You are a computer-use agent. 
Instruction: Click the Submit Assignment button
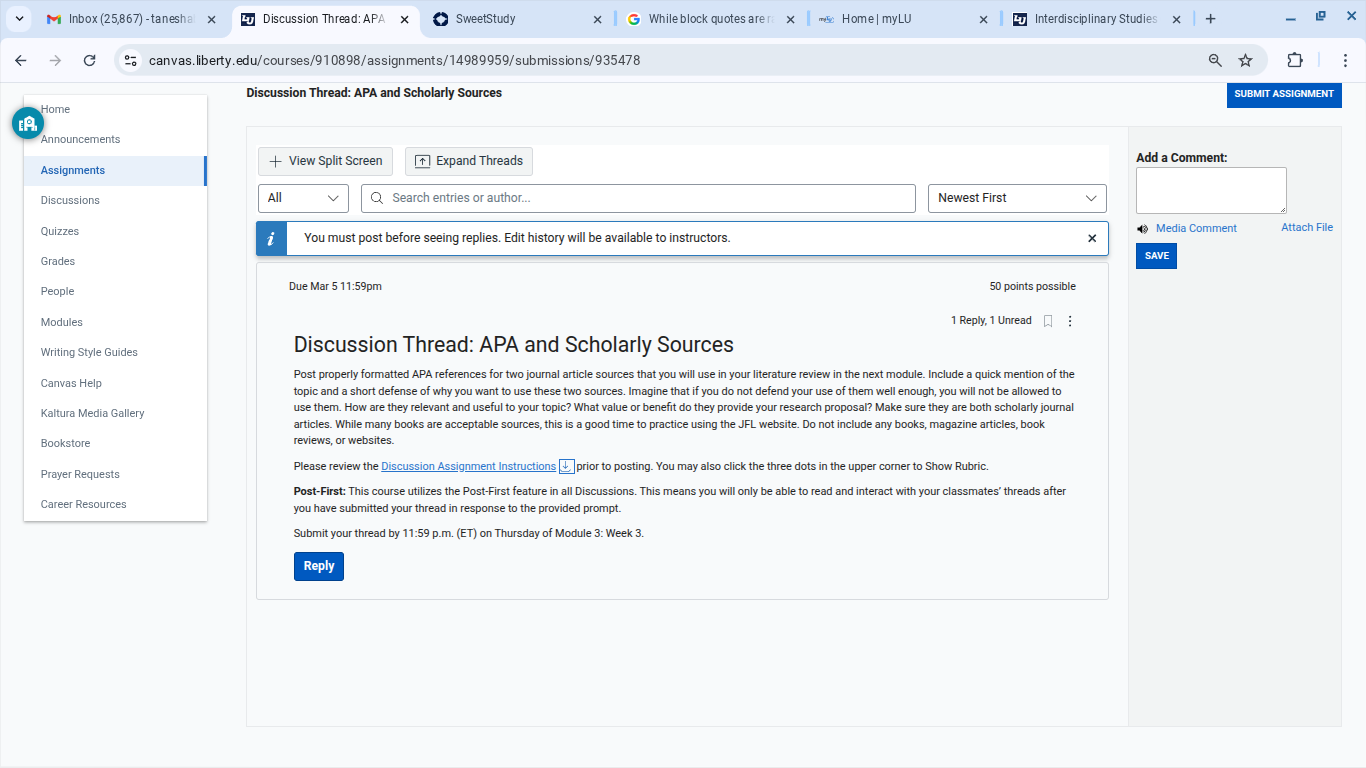click(x=1284, y=94)
